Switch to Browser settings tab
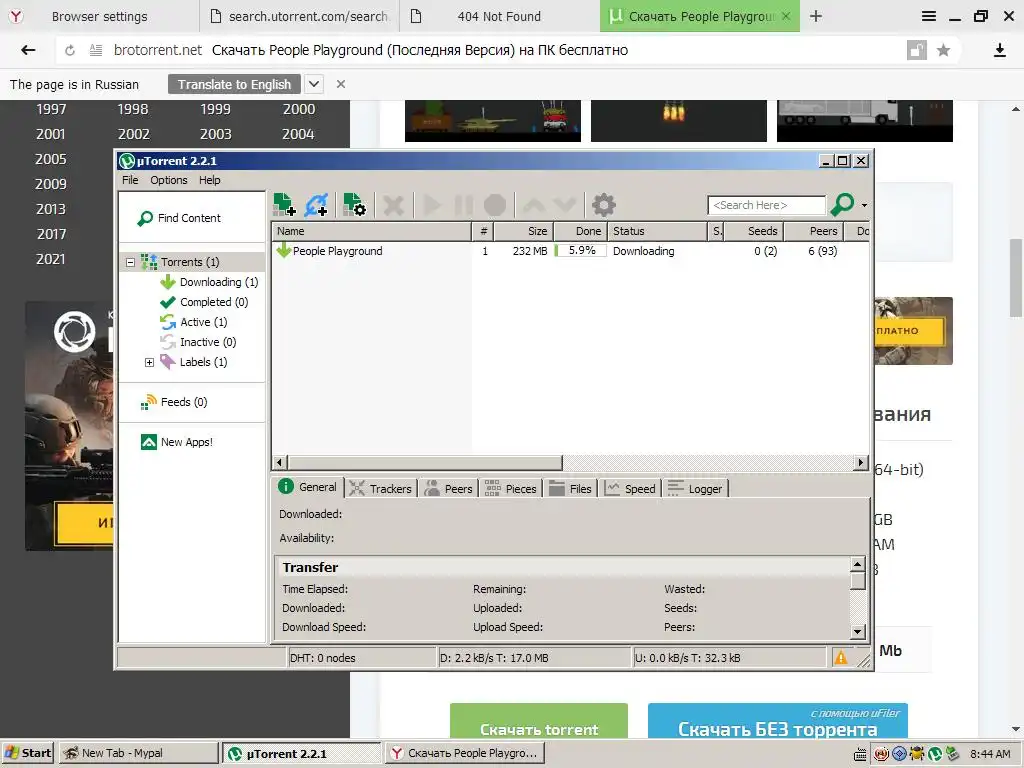This screenshot has width=1024, height=768. pyautogui.click(x=99, y=16)
